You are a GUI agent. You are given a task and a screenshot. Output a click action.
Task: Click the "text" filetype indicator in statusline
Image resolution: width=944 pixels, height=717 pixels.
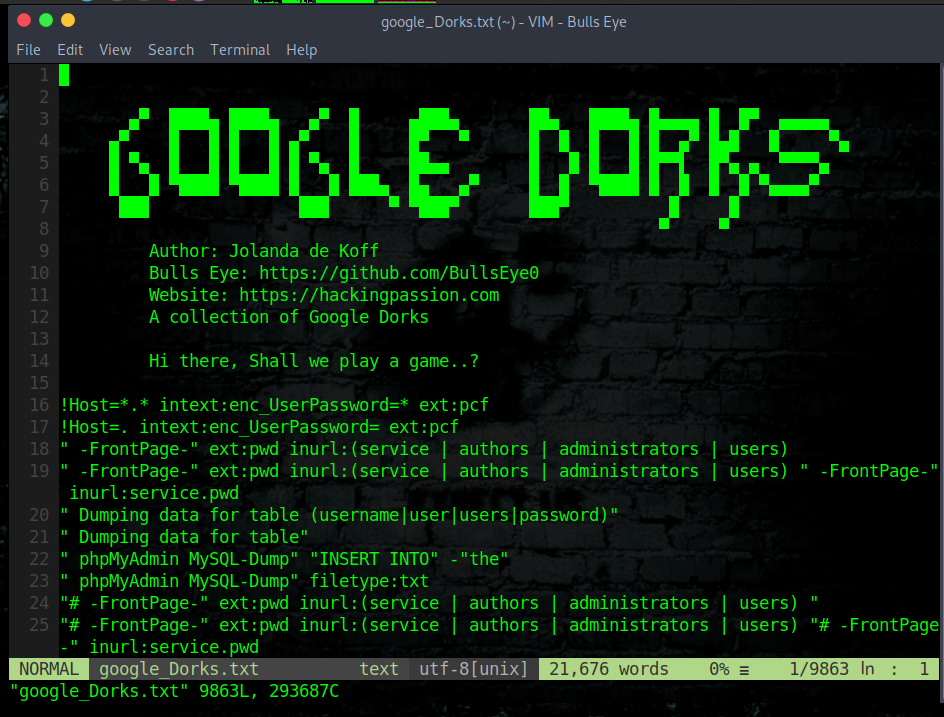(x=378, y=669)
